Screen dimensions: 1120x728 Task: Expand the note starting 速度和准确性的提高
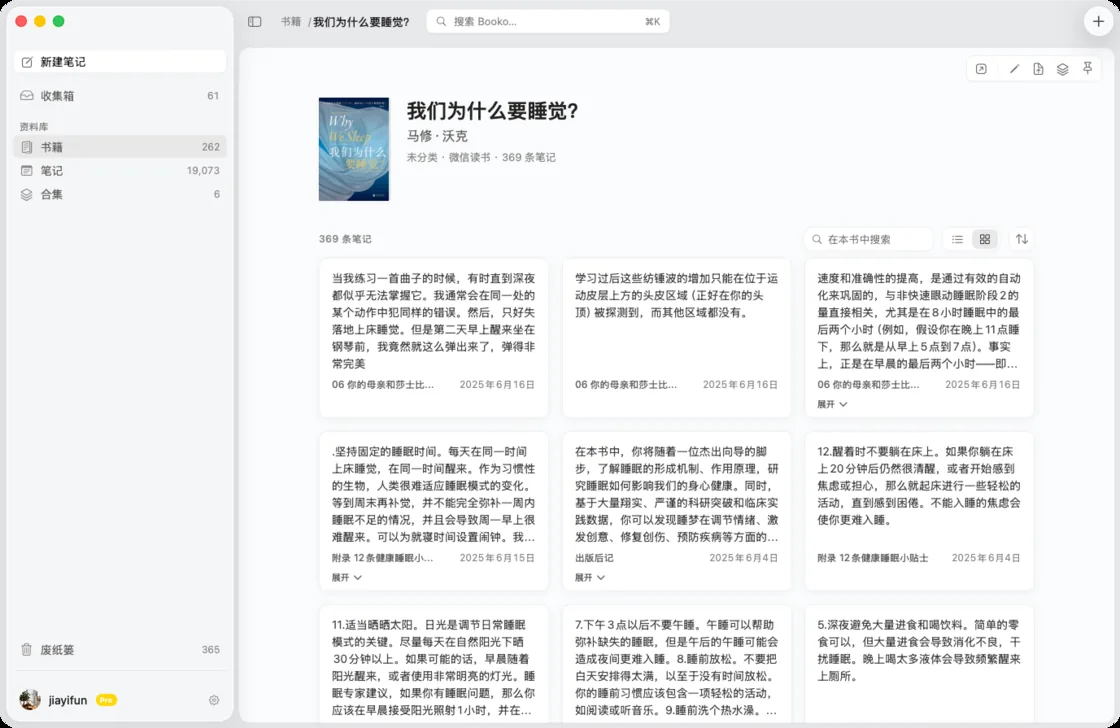click(832, 404)
